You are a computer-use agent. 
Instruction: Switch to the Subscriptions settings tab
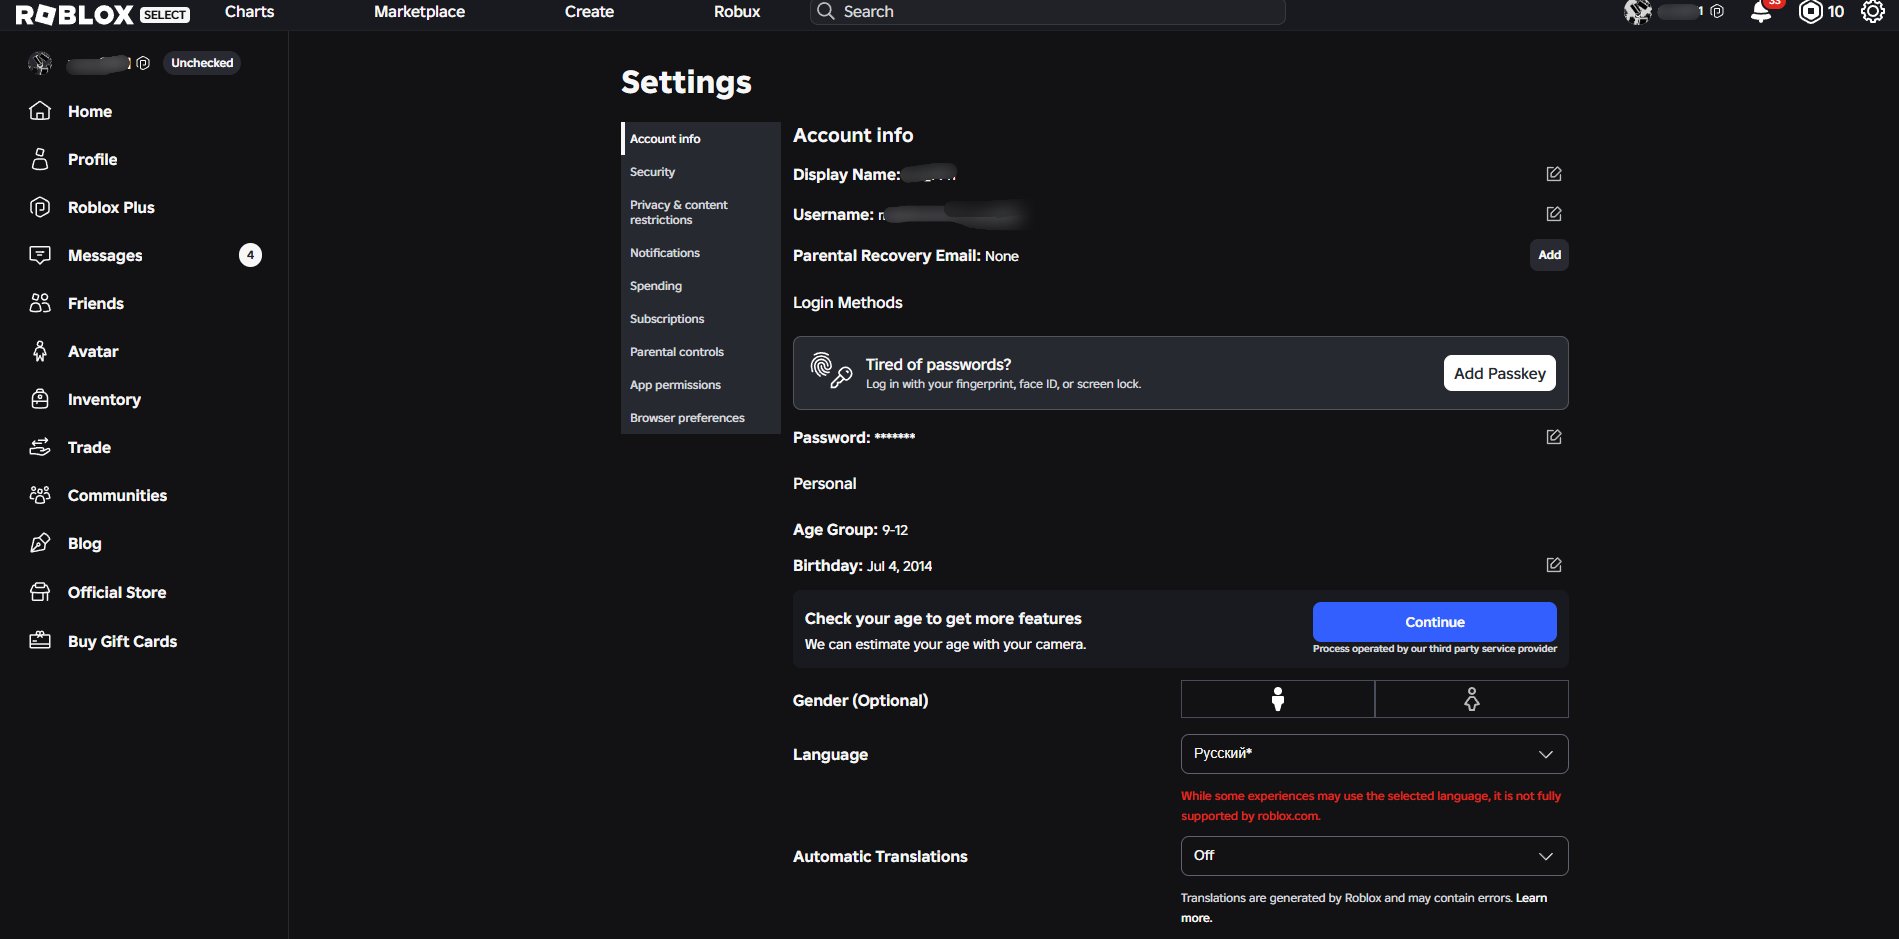pyautogui.click(x=701, y=319)
